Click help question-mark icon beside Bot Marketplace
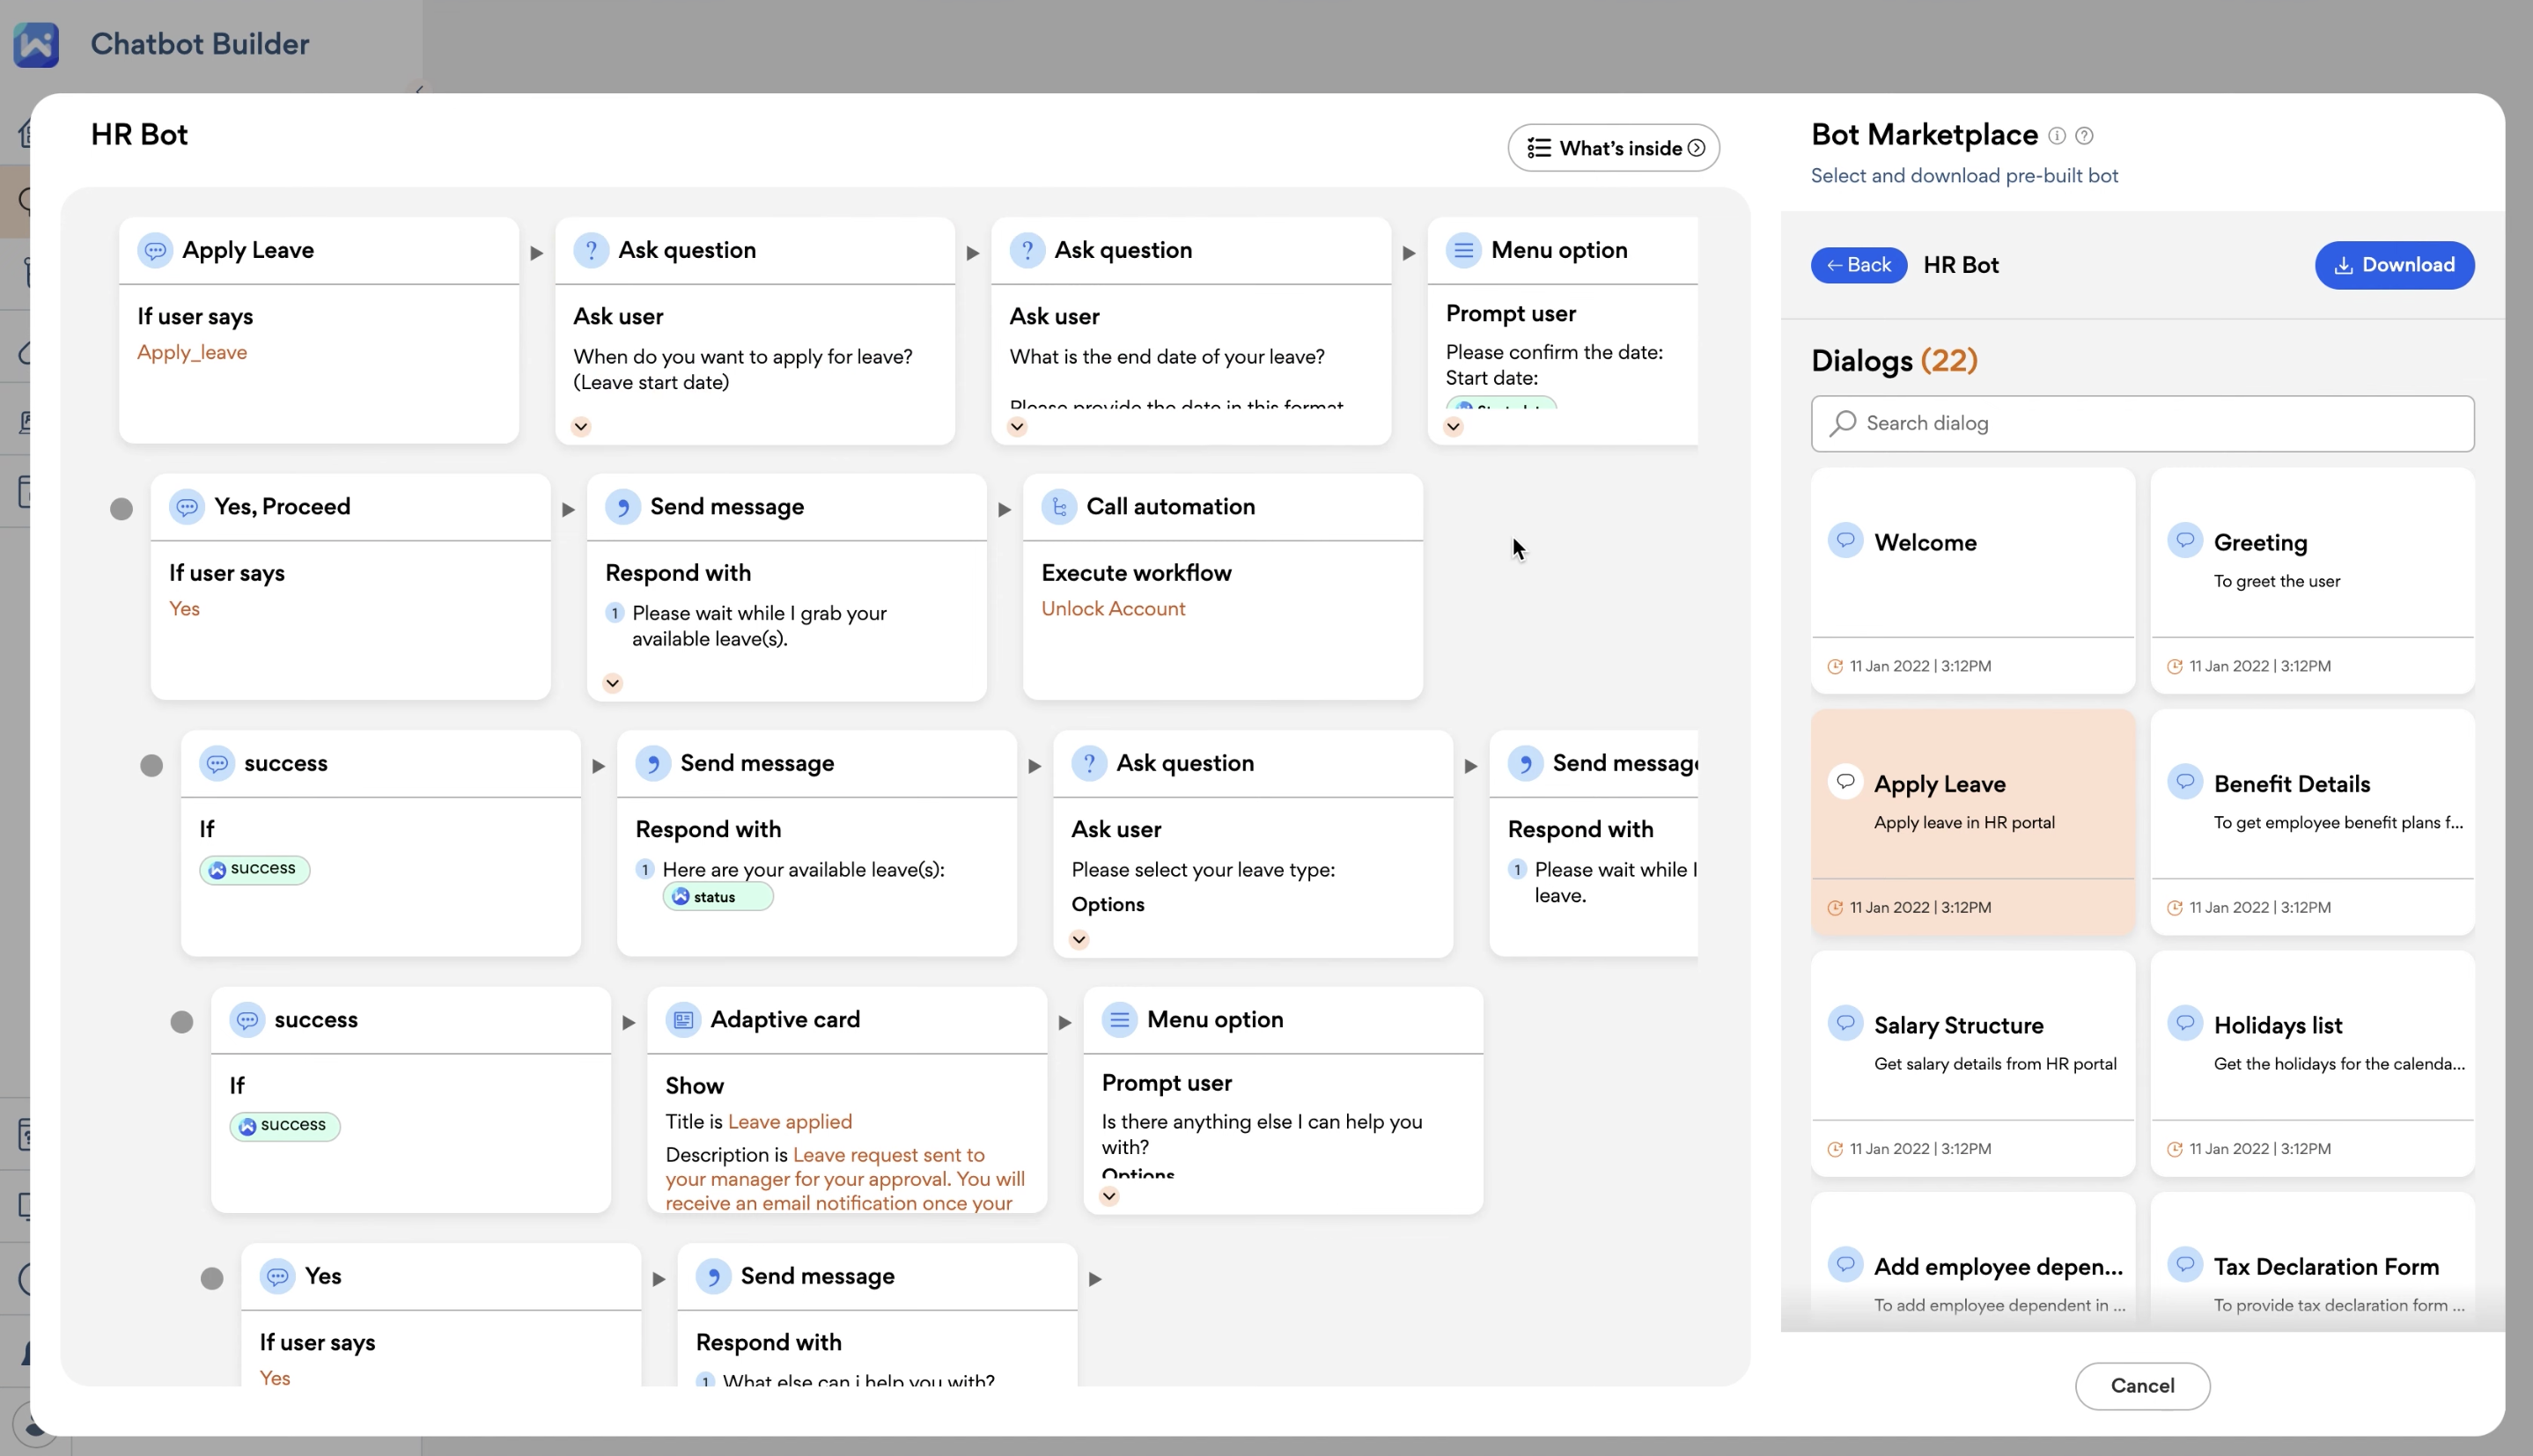Viewport: 2533px width, 1456px height. (x=2084, y=136)
